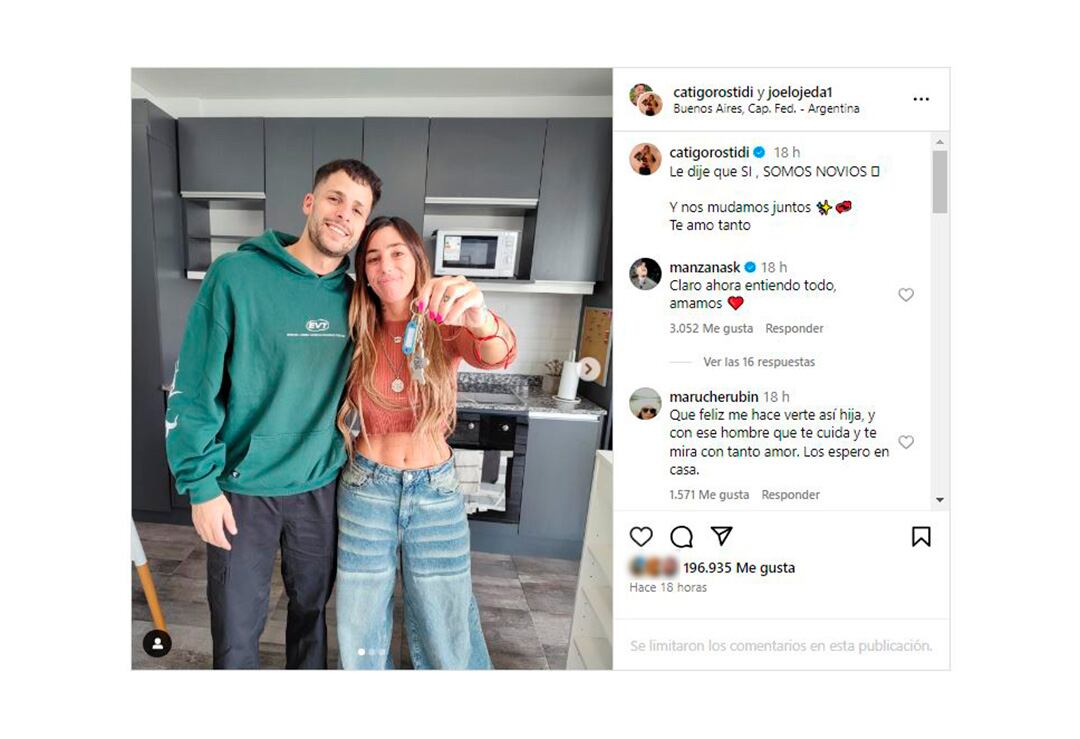Like the post with the heart icon

pyautogui.click(x=641, y=537)
